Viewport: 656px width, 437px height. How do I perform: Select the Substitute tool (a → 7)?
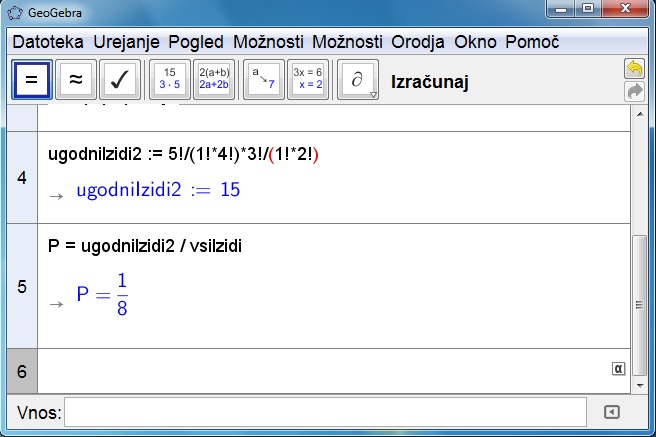pos(264,79)
